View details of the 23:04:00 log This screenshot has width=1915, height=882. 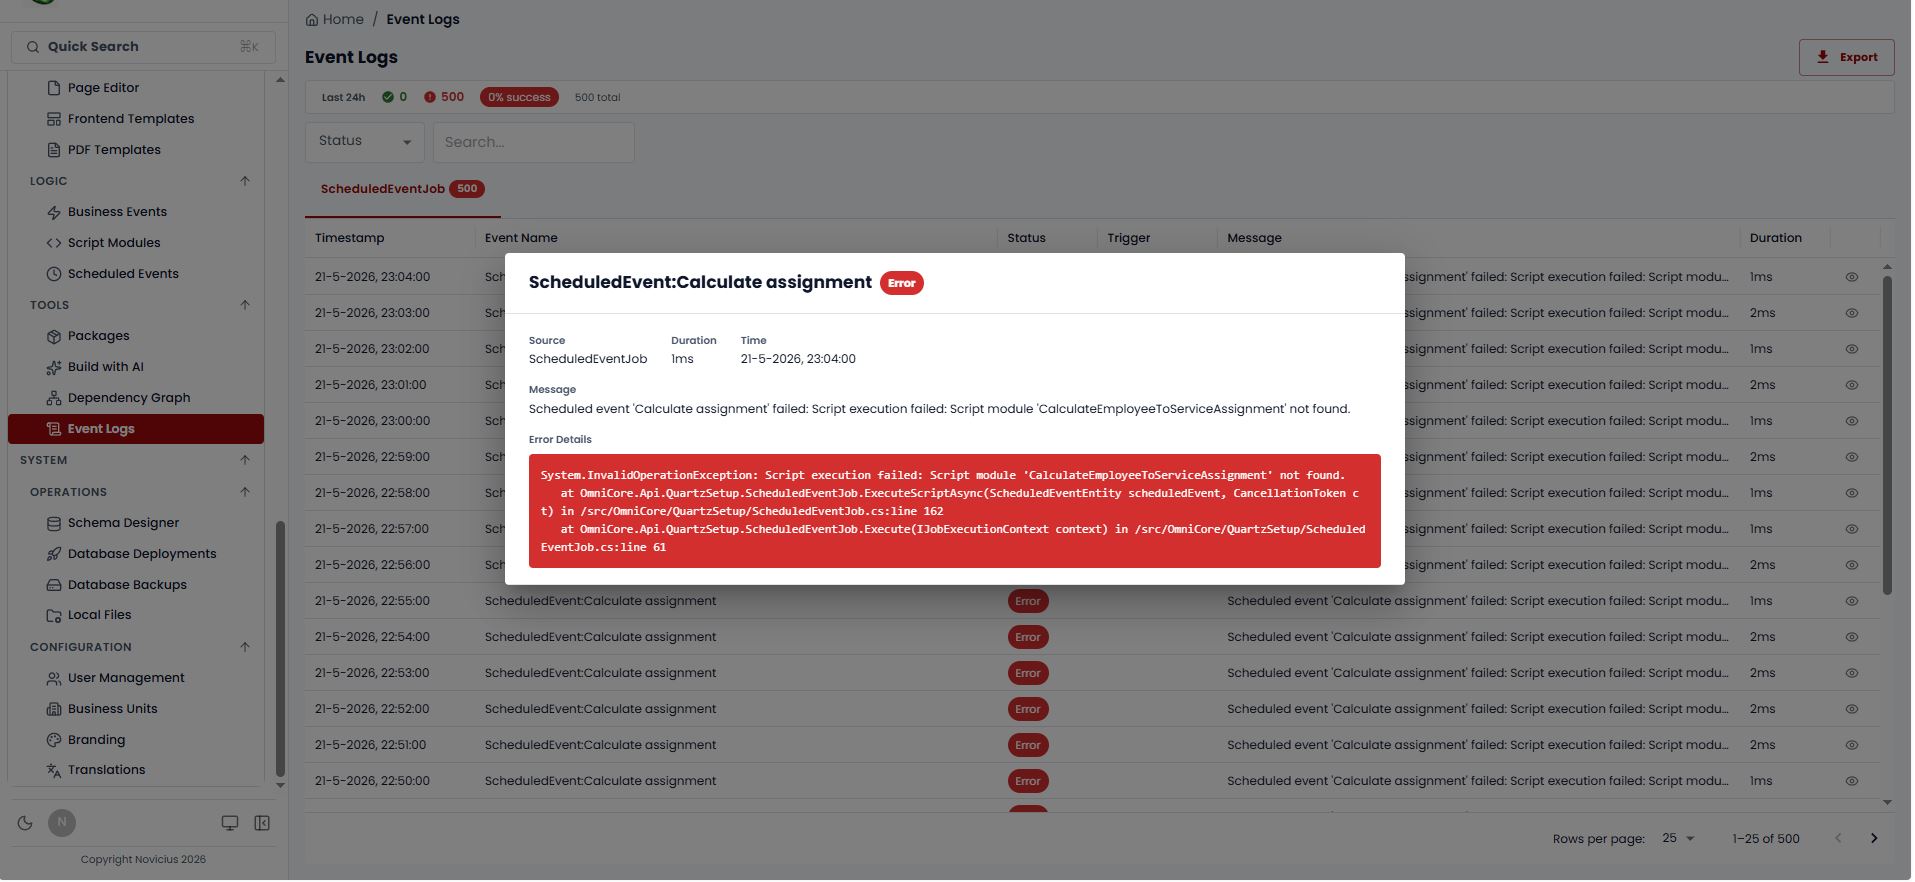(x=1852, y=277)
